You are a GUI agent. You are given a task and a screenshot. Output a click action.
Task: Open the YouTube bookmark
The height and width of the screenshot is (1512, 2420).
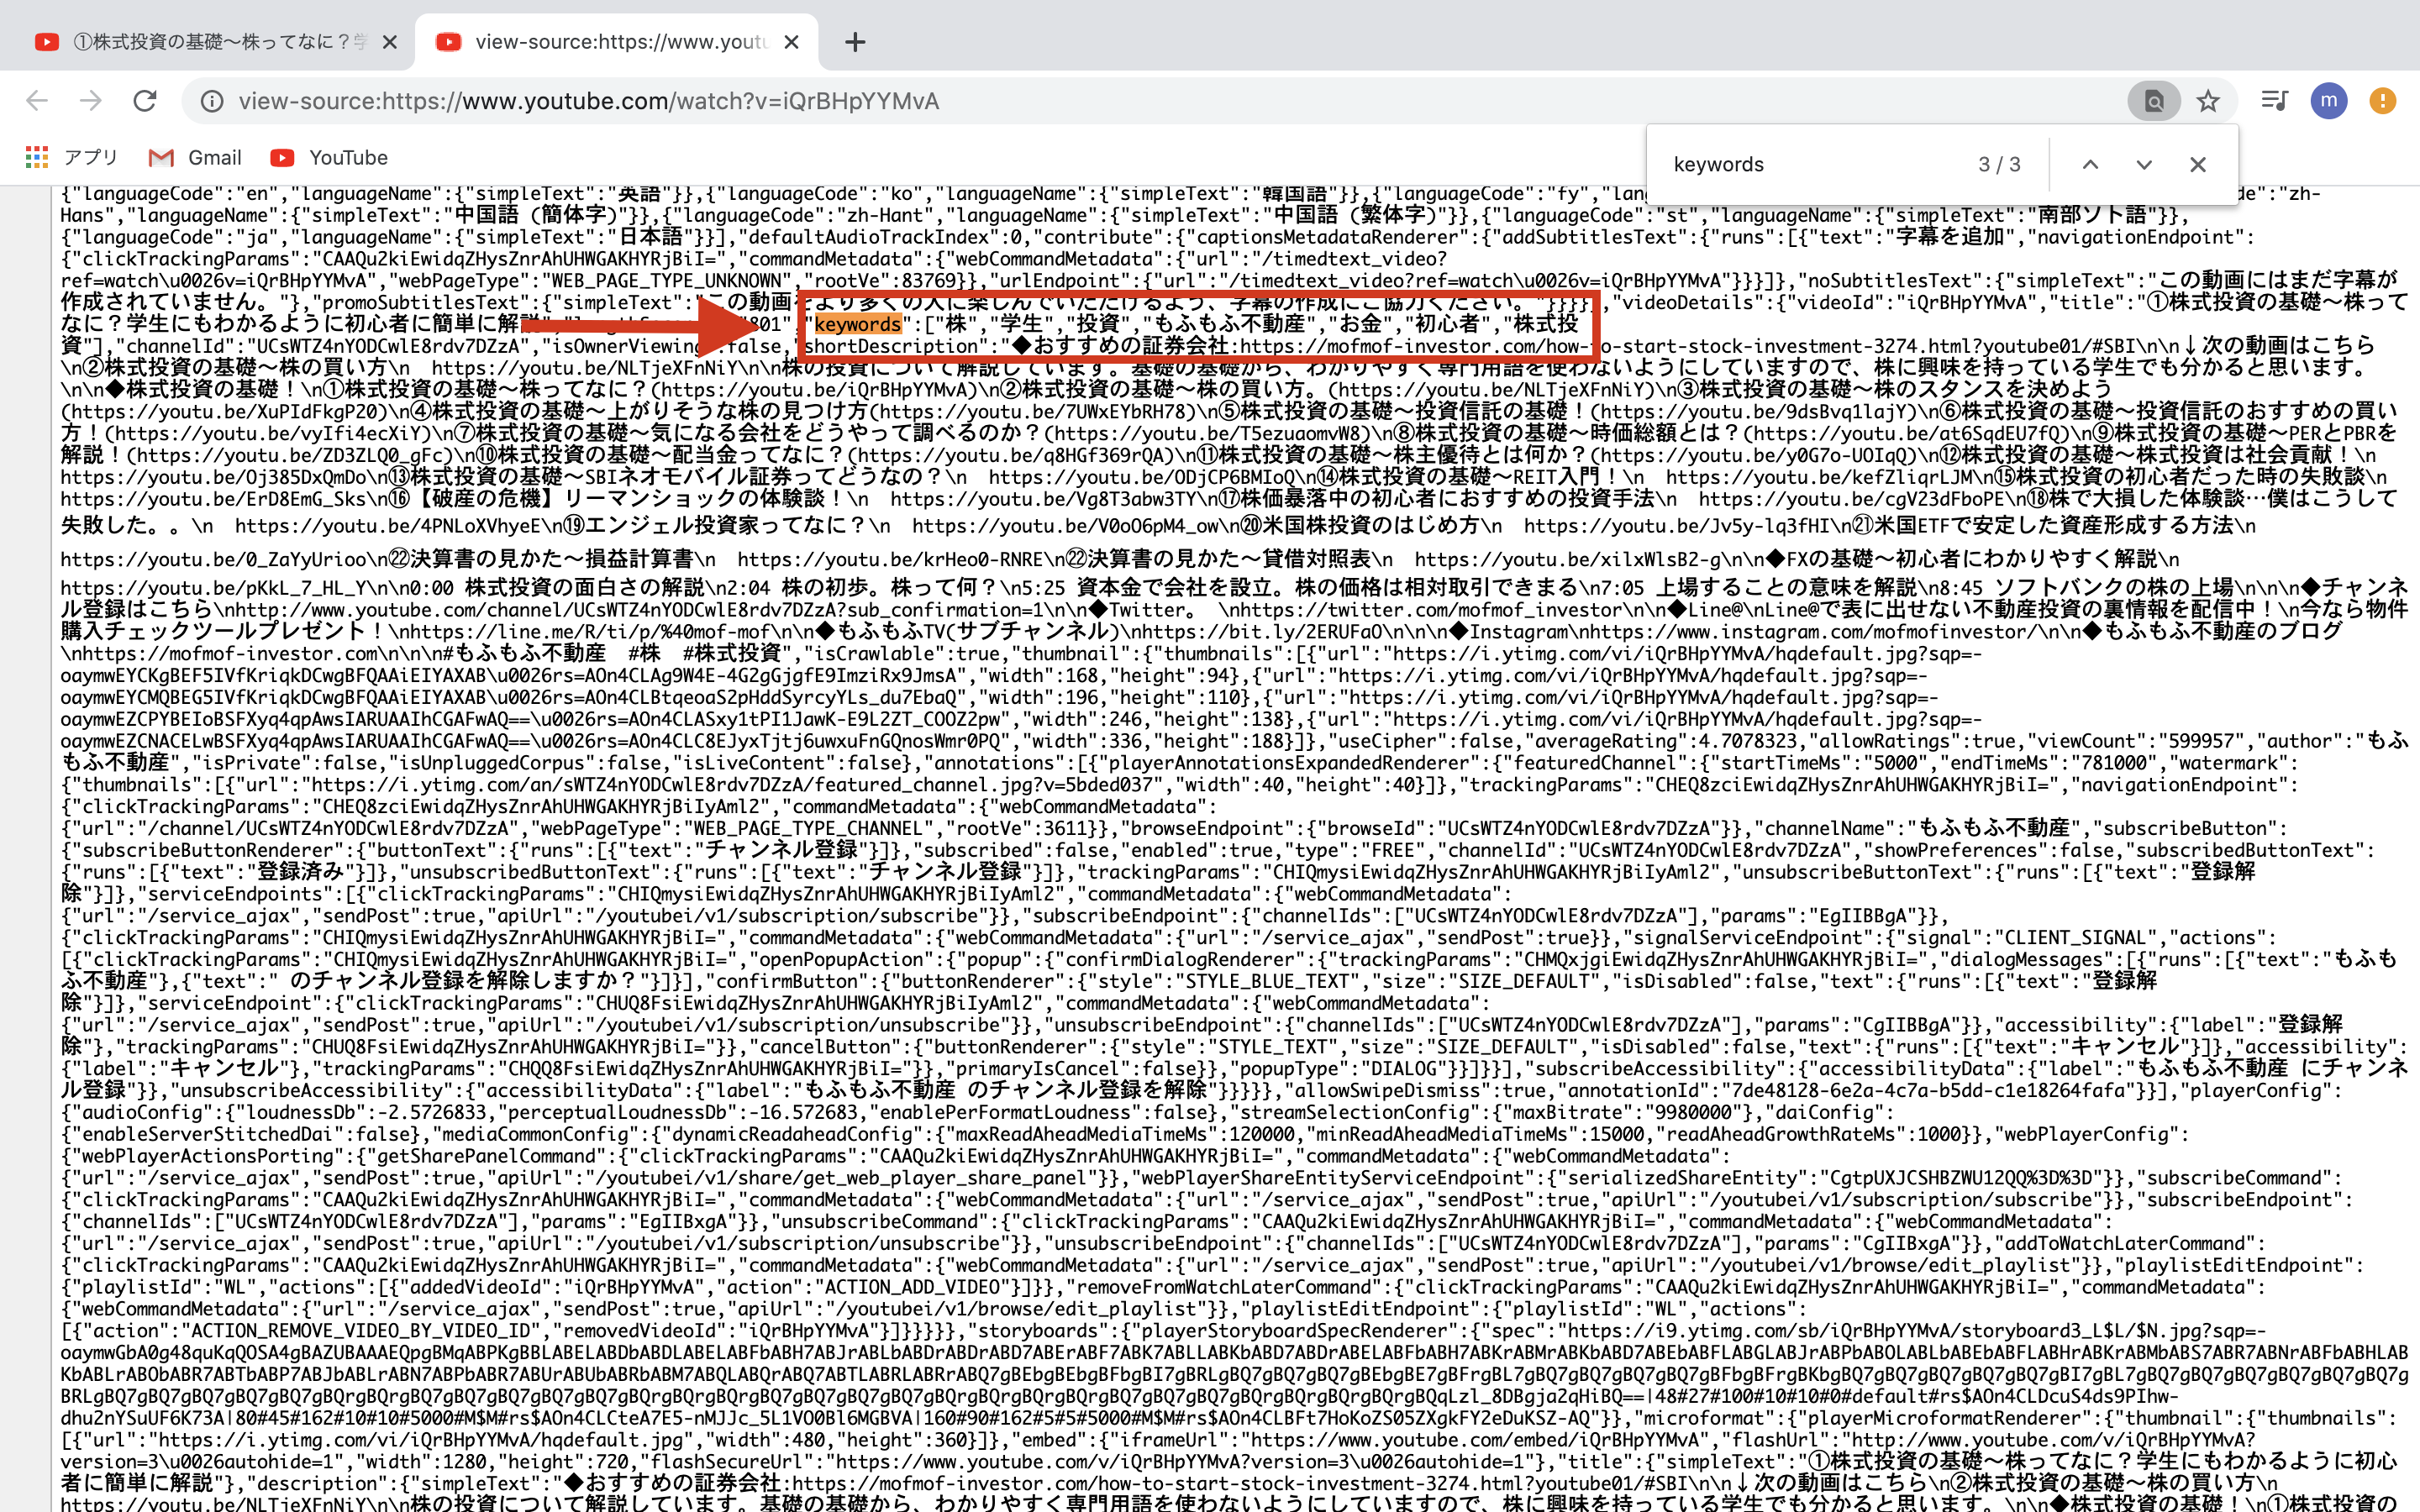(x=329, y=157)
